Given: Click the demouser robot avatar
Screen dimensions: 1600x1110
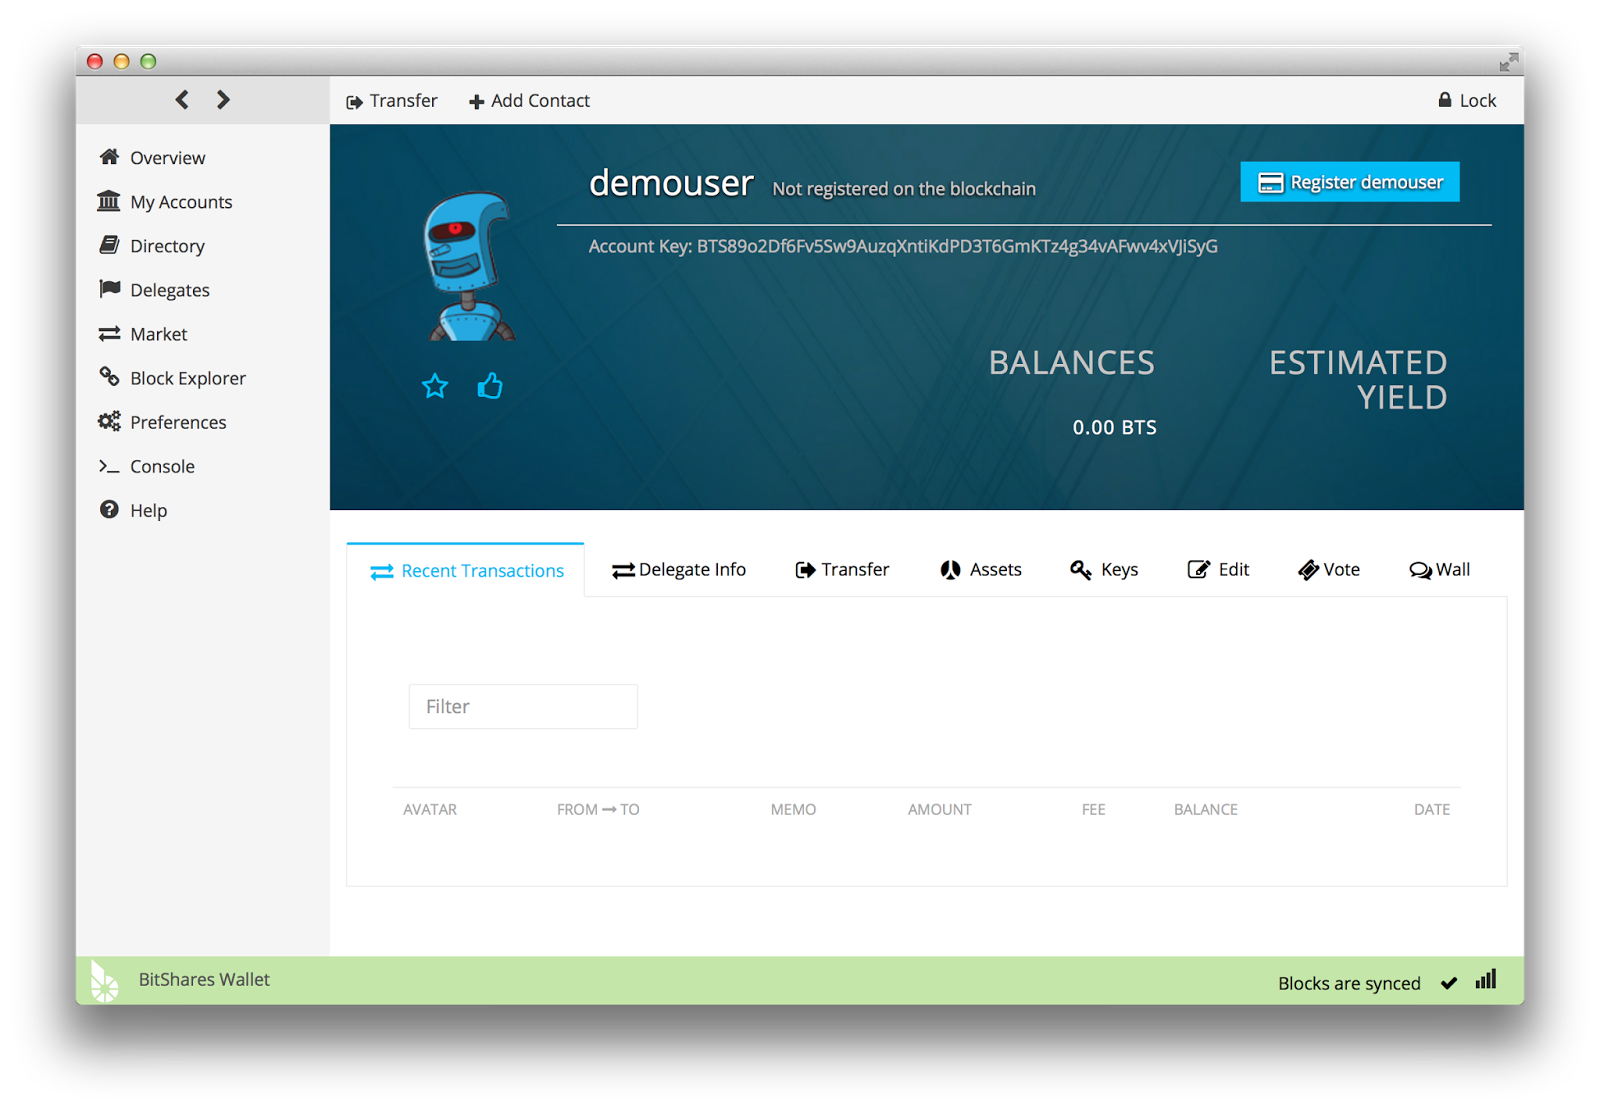Looking at the screenshot, I should [x=468, y=267].
